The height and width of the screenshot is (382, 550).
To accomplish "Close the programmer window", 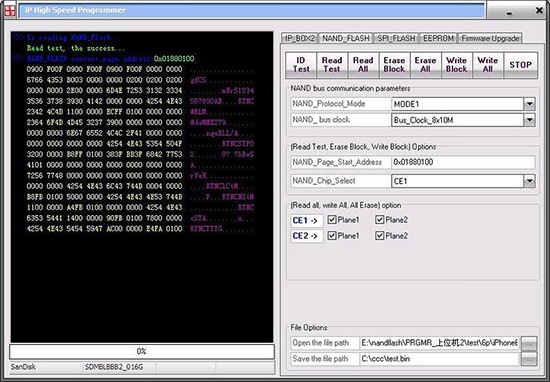I will pos(539,11).
